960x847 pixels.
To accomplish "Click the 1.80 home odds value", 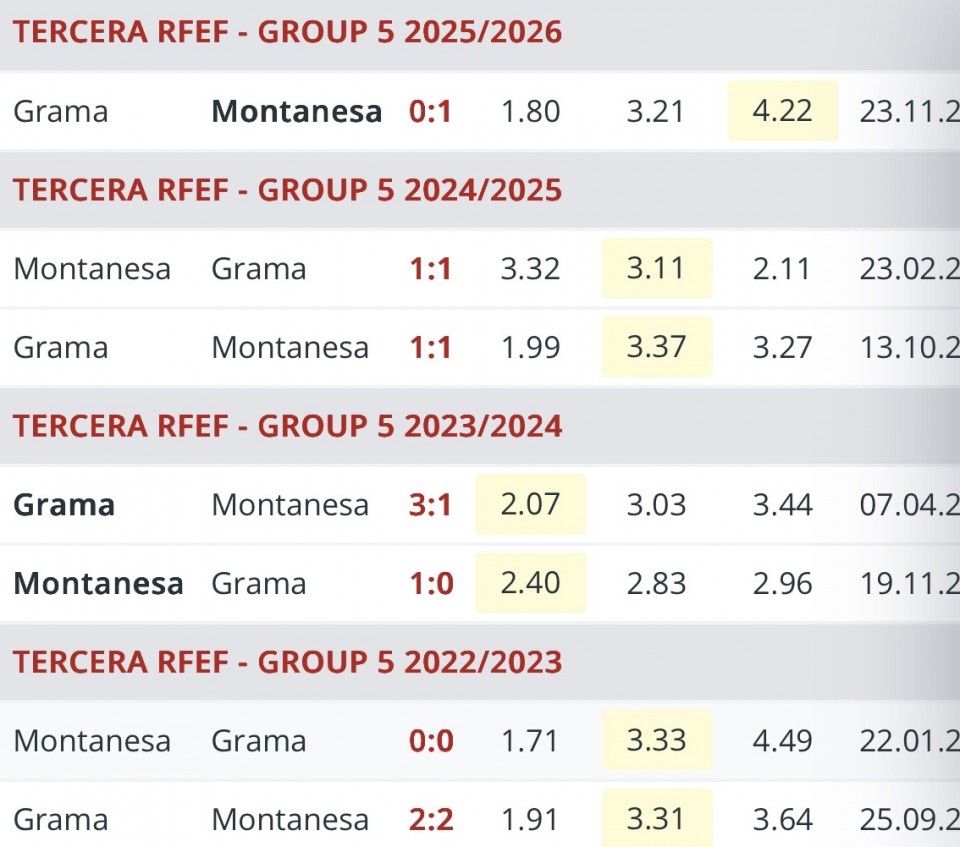I will pyautogui.click(x=530, y=111).
